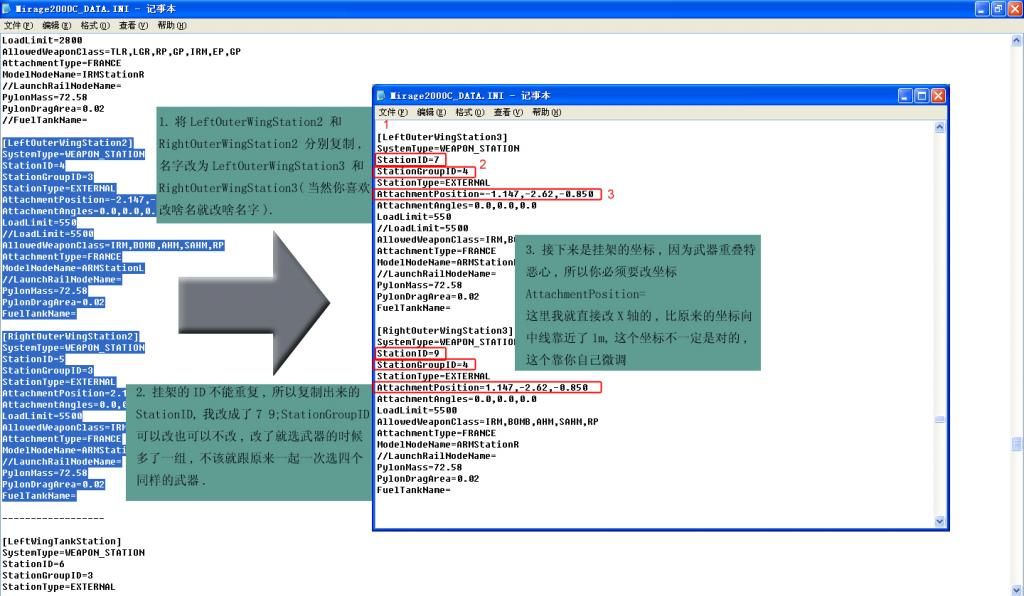Click the header "[LeftWingTankStation]"
This screenshot has height=596, width=1024.
point(62,541)
